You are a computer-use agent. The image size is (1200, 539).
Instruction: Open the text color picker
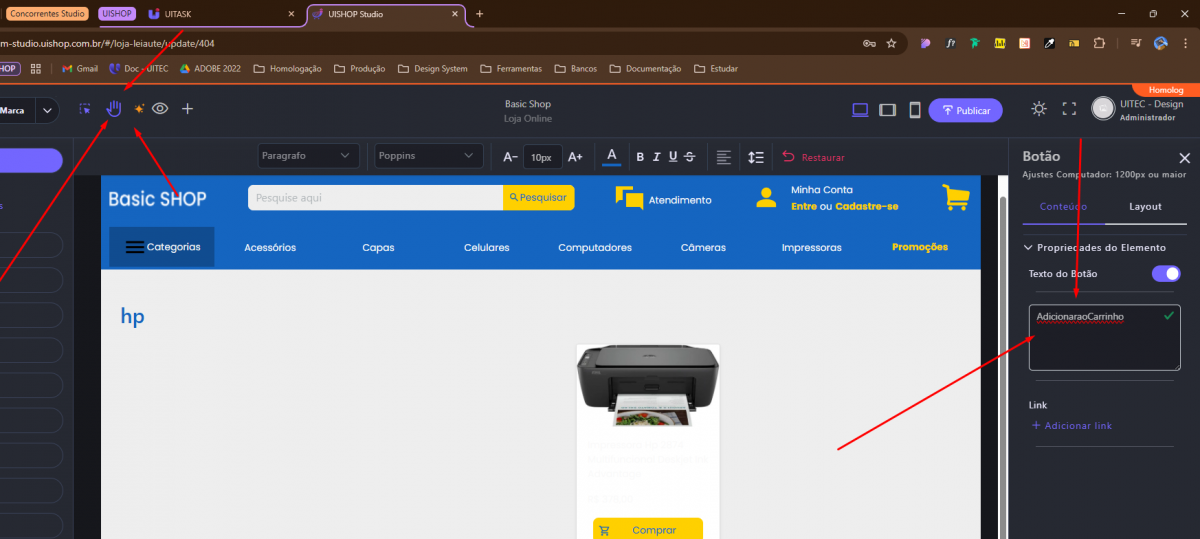(x=612, y=156)
